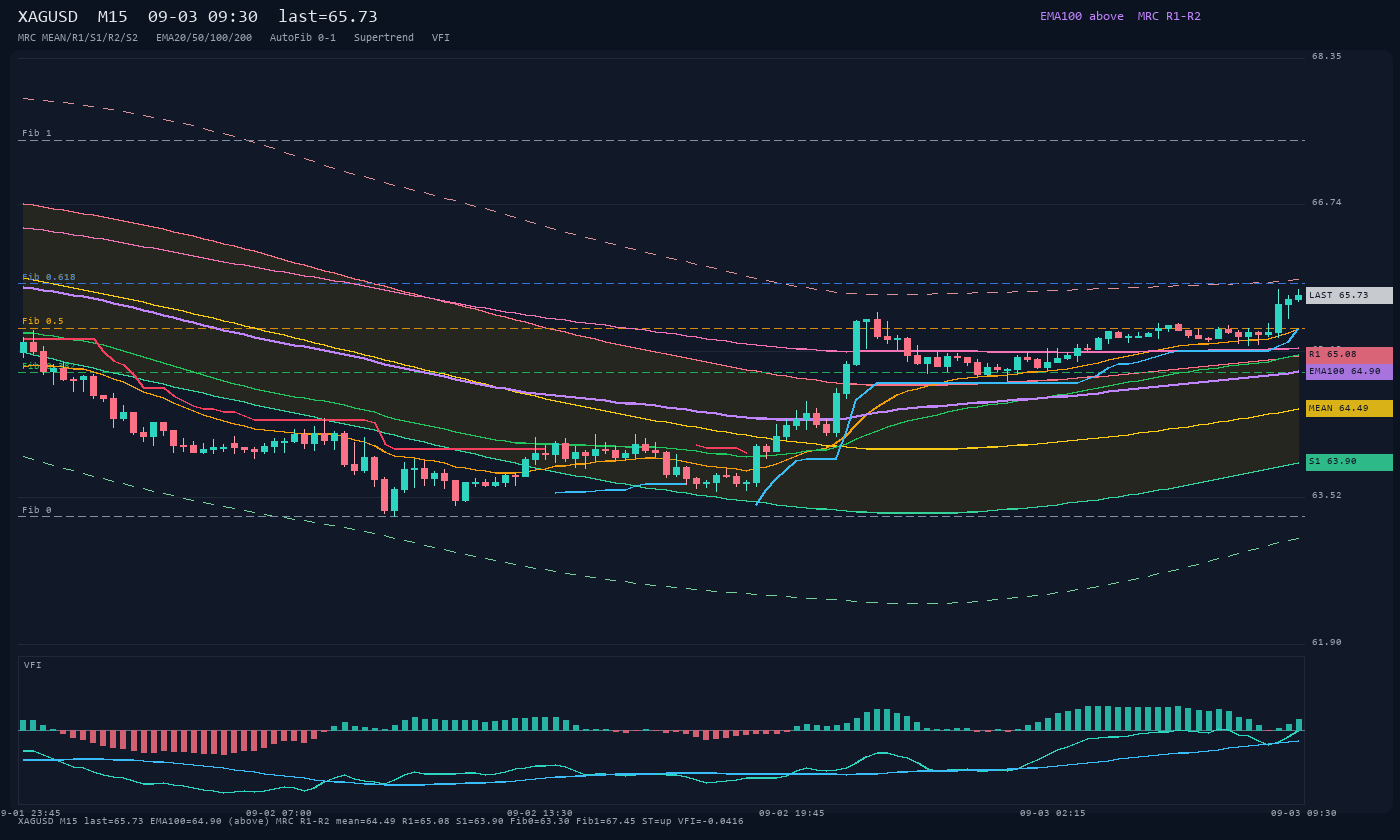The image size is (1400, 840).
Task: Click the 68.35 price axis label
Action: click(x=1327, y=56)
